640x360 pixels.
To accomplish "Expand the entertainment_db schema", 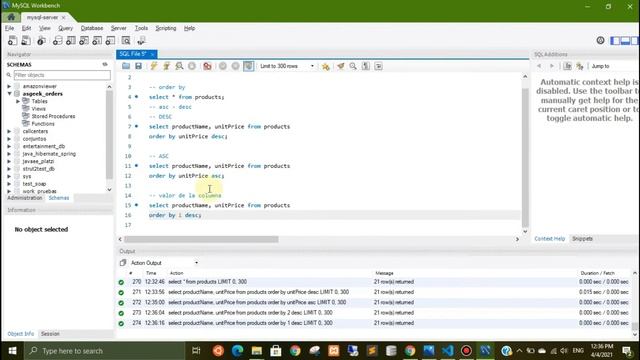I will [9, 146].
